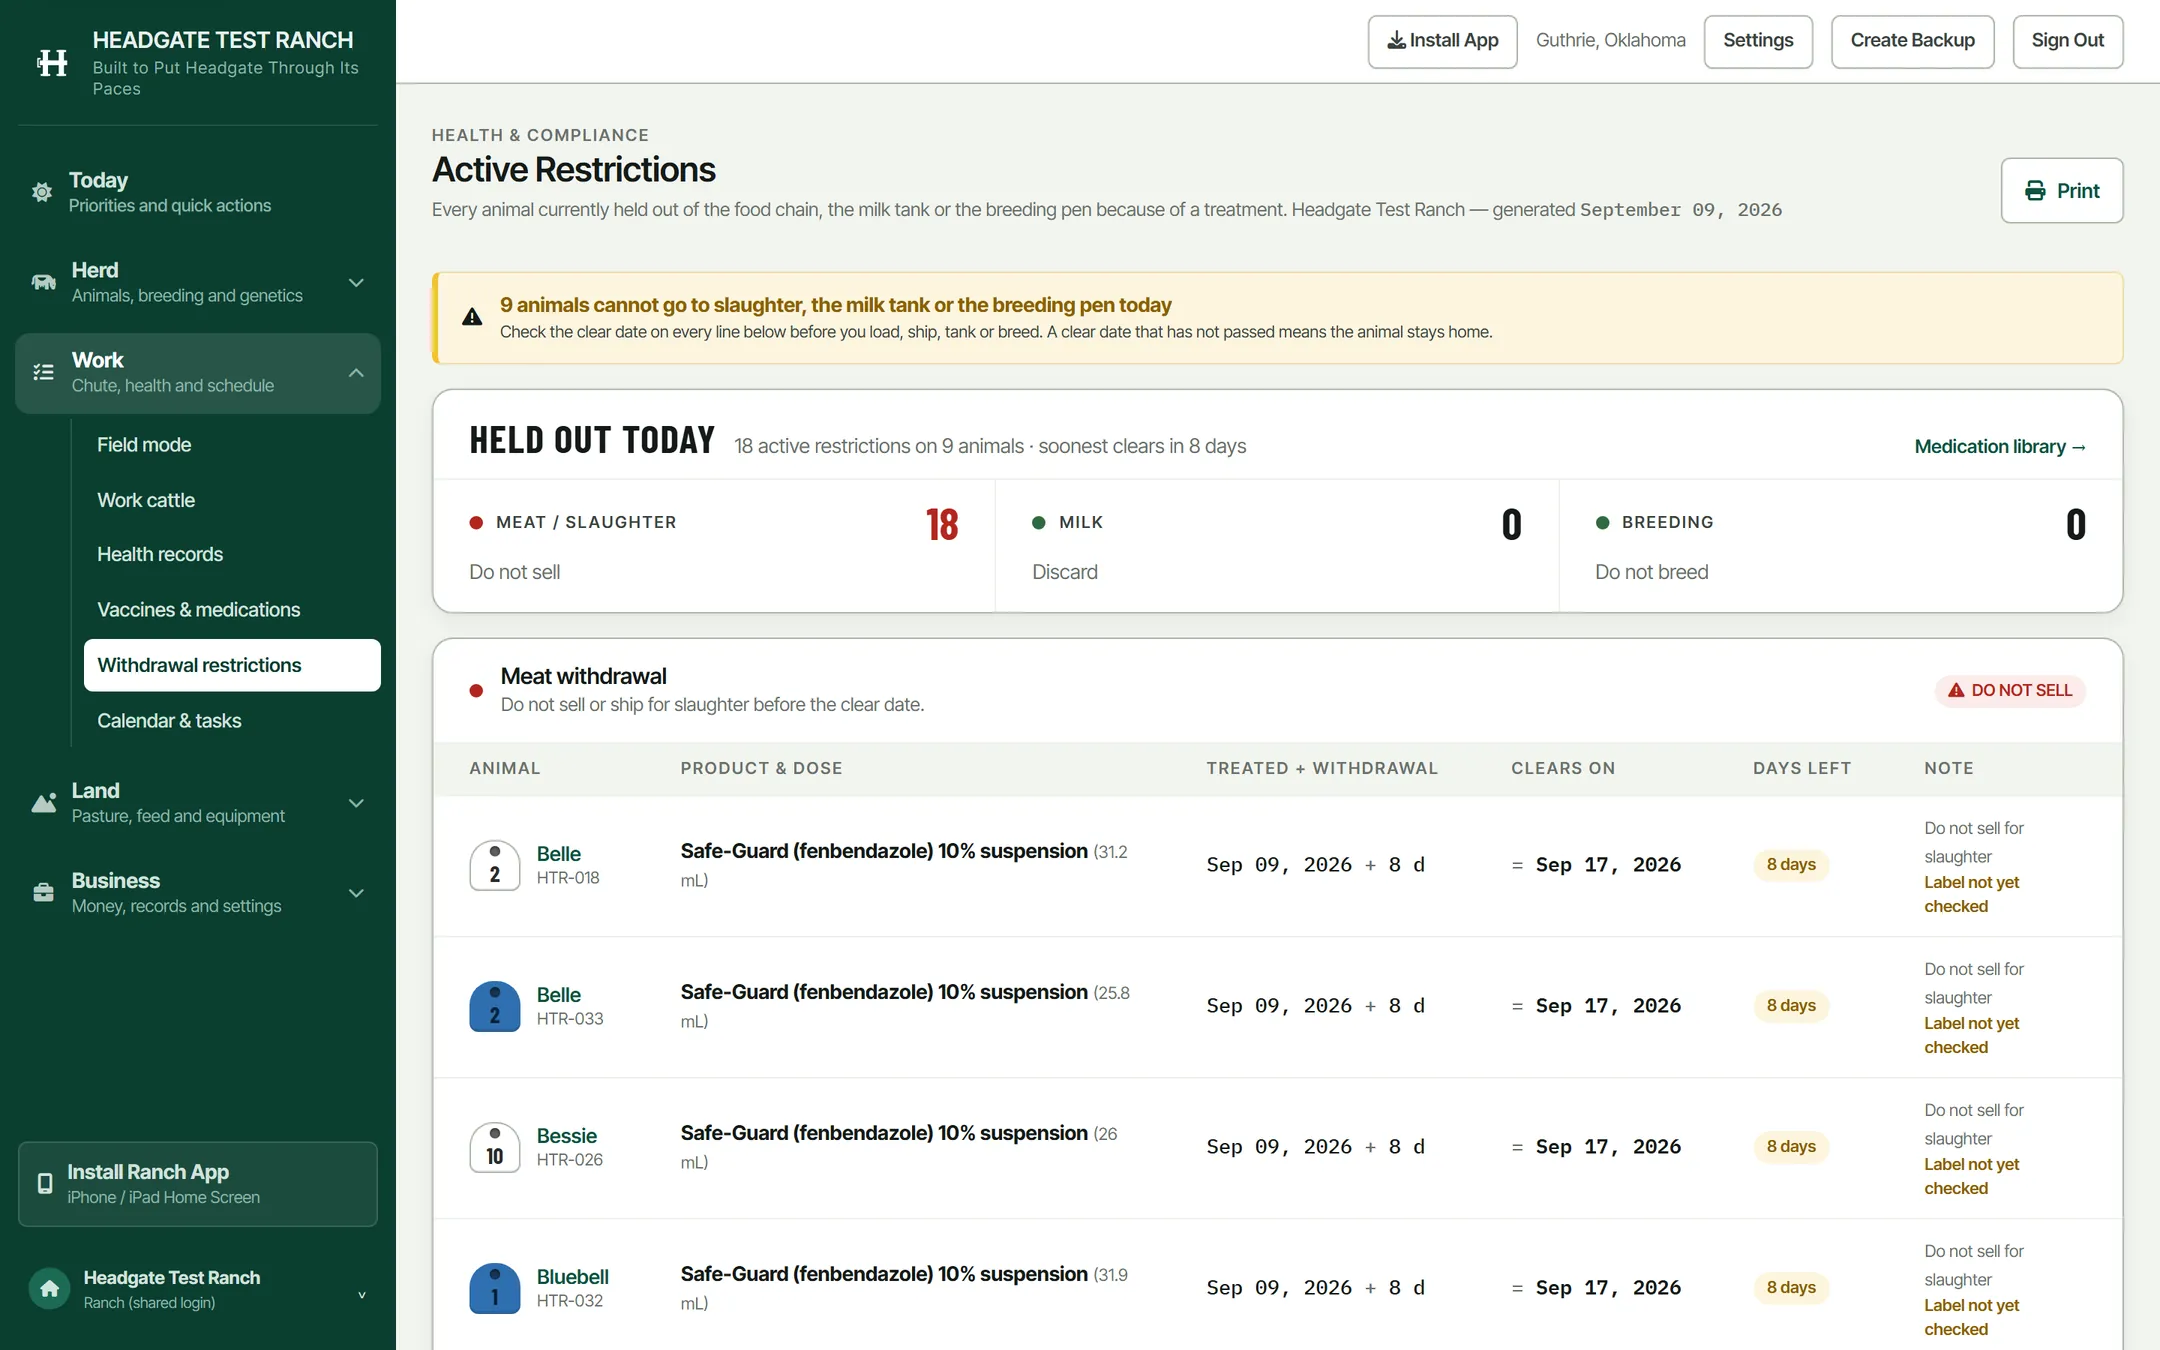Click Label not yet checked for HTR-033

coord(1971,1036)
